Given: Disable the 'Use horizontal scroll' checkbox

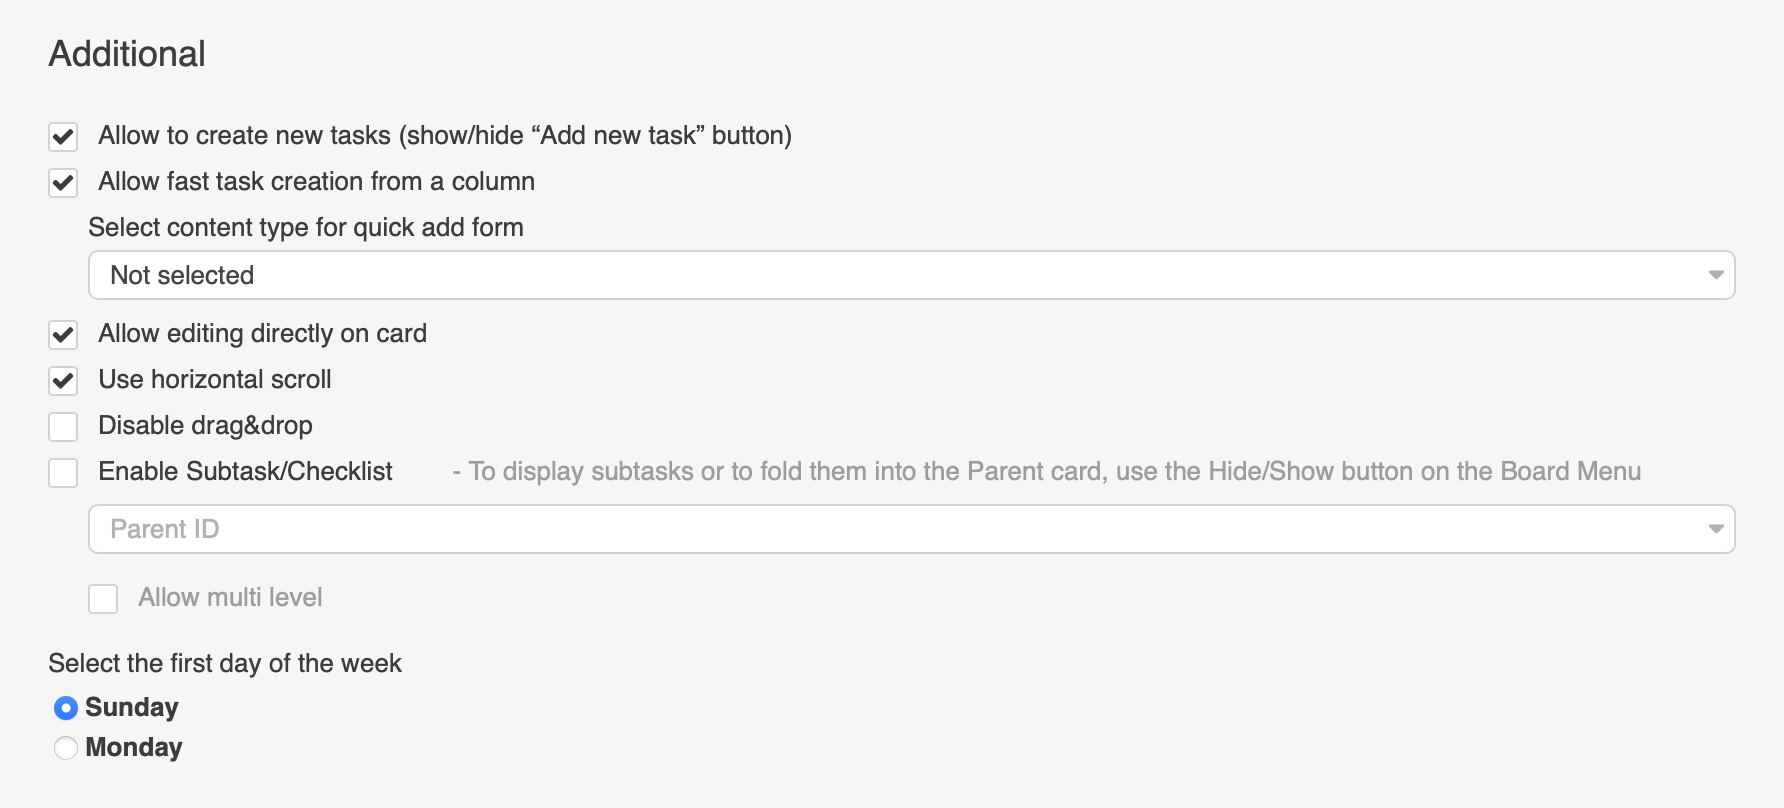Looking at the screenshot, I should tap(63, 380).
